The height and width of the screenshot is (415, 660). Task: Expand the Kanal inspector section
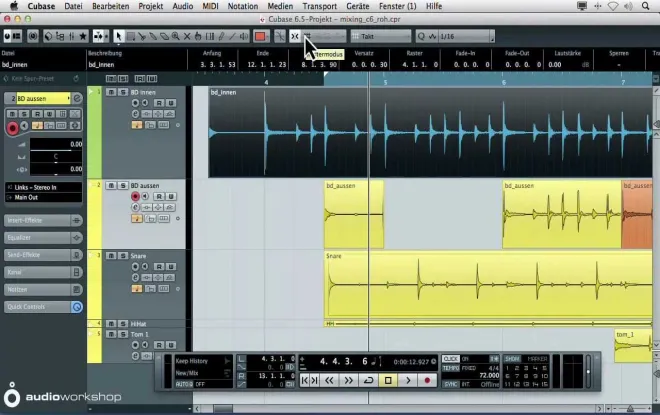[x=43, y=272]
